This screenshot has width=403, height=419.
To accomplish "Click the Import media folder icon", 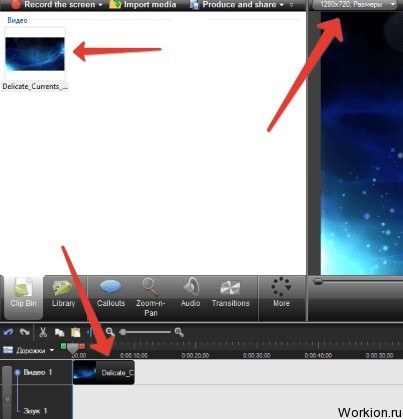I will 115,5.
